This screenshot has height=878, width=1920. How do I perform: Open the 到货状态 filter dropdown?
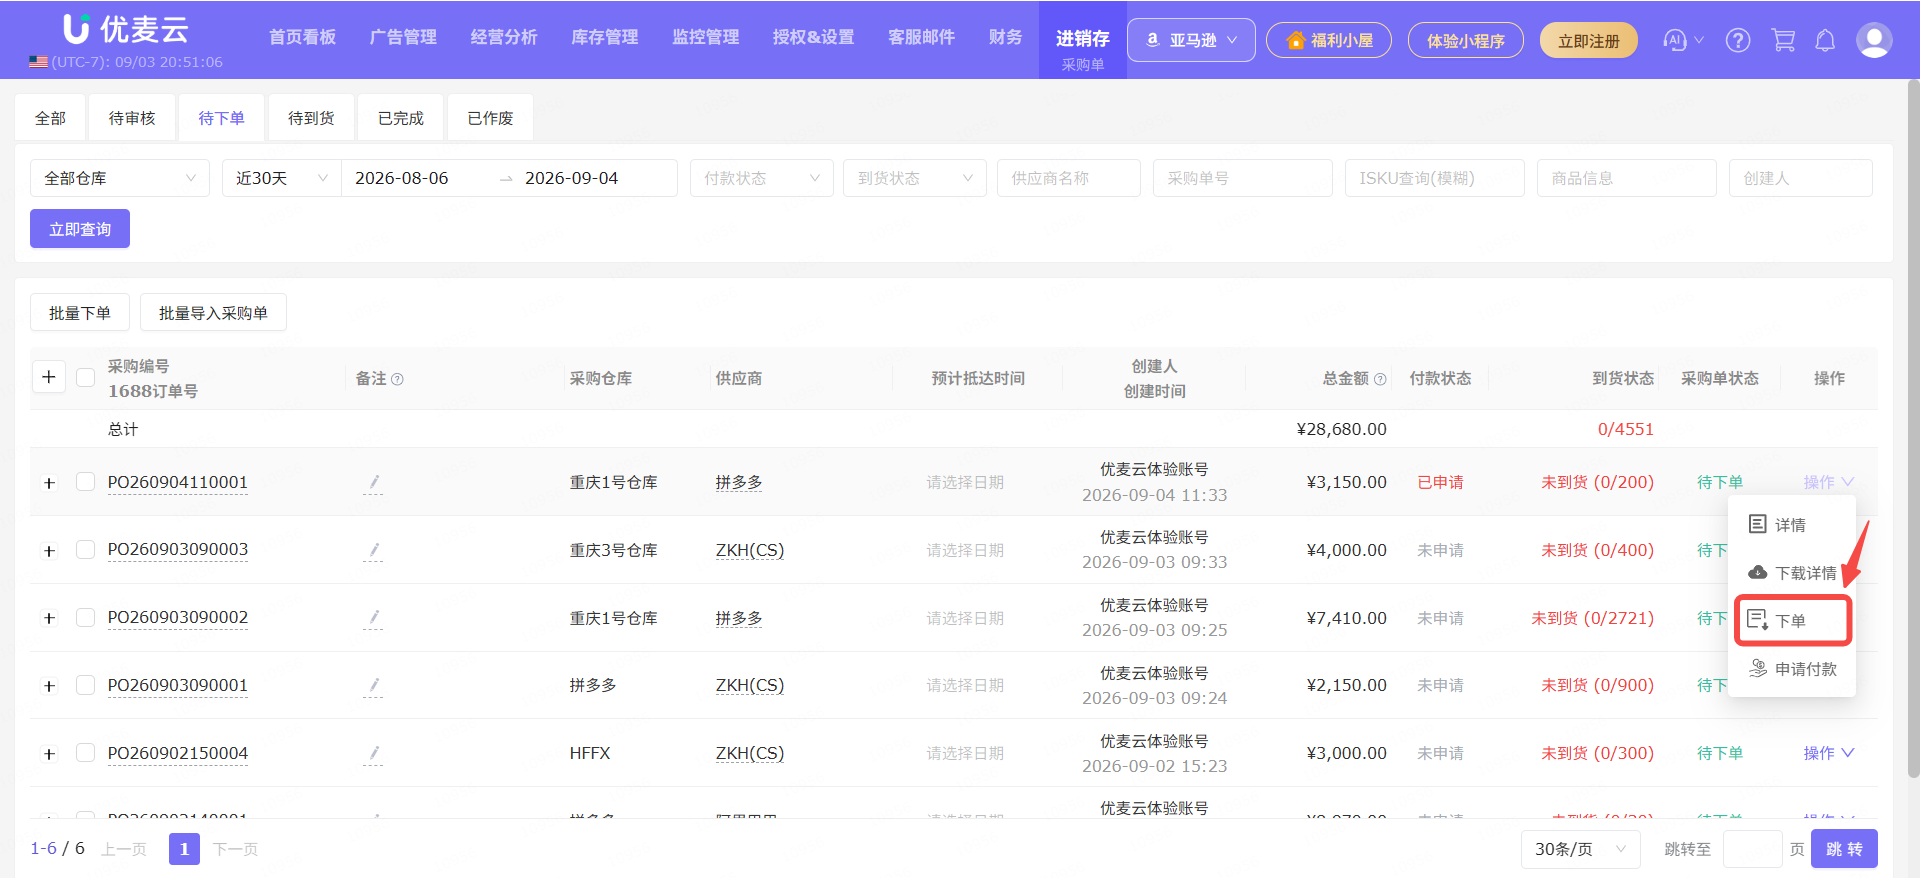pos(915,178)
